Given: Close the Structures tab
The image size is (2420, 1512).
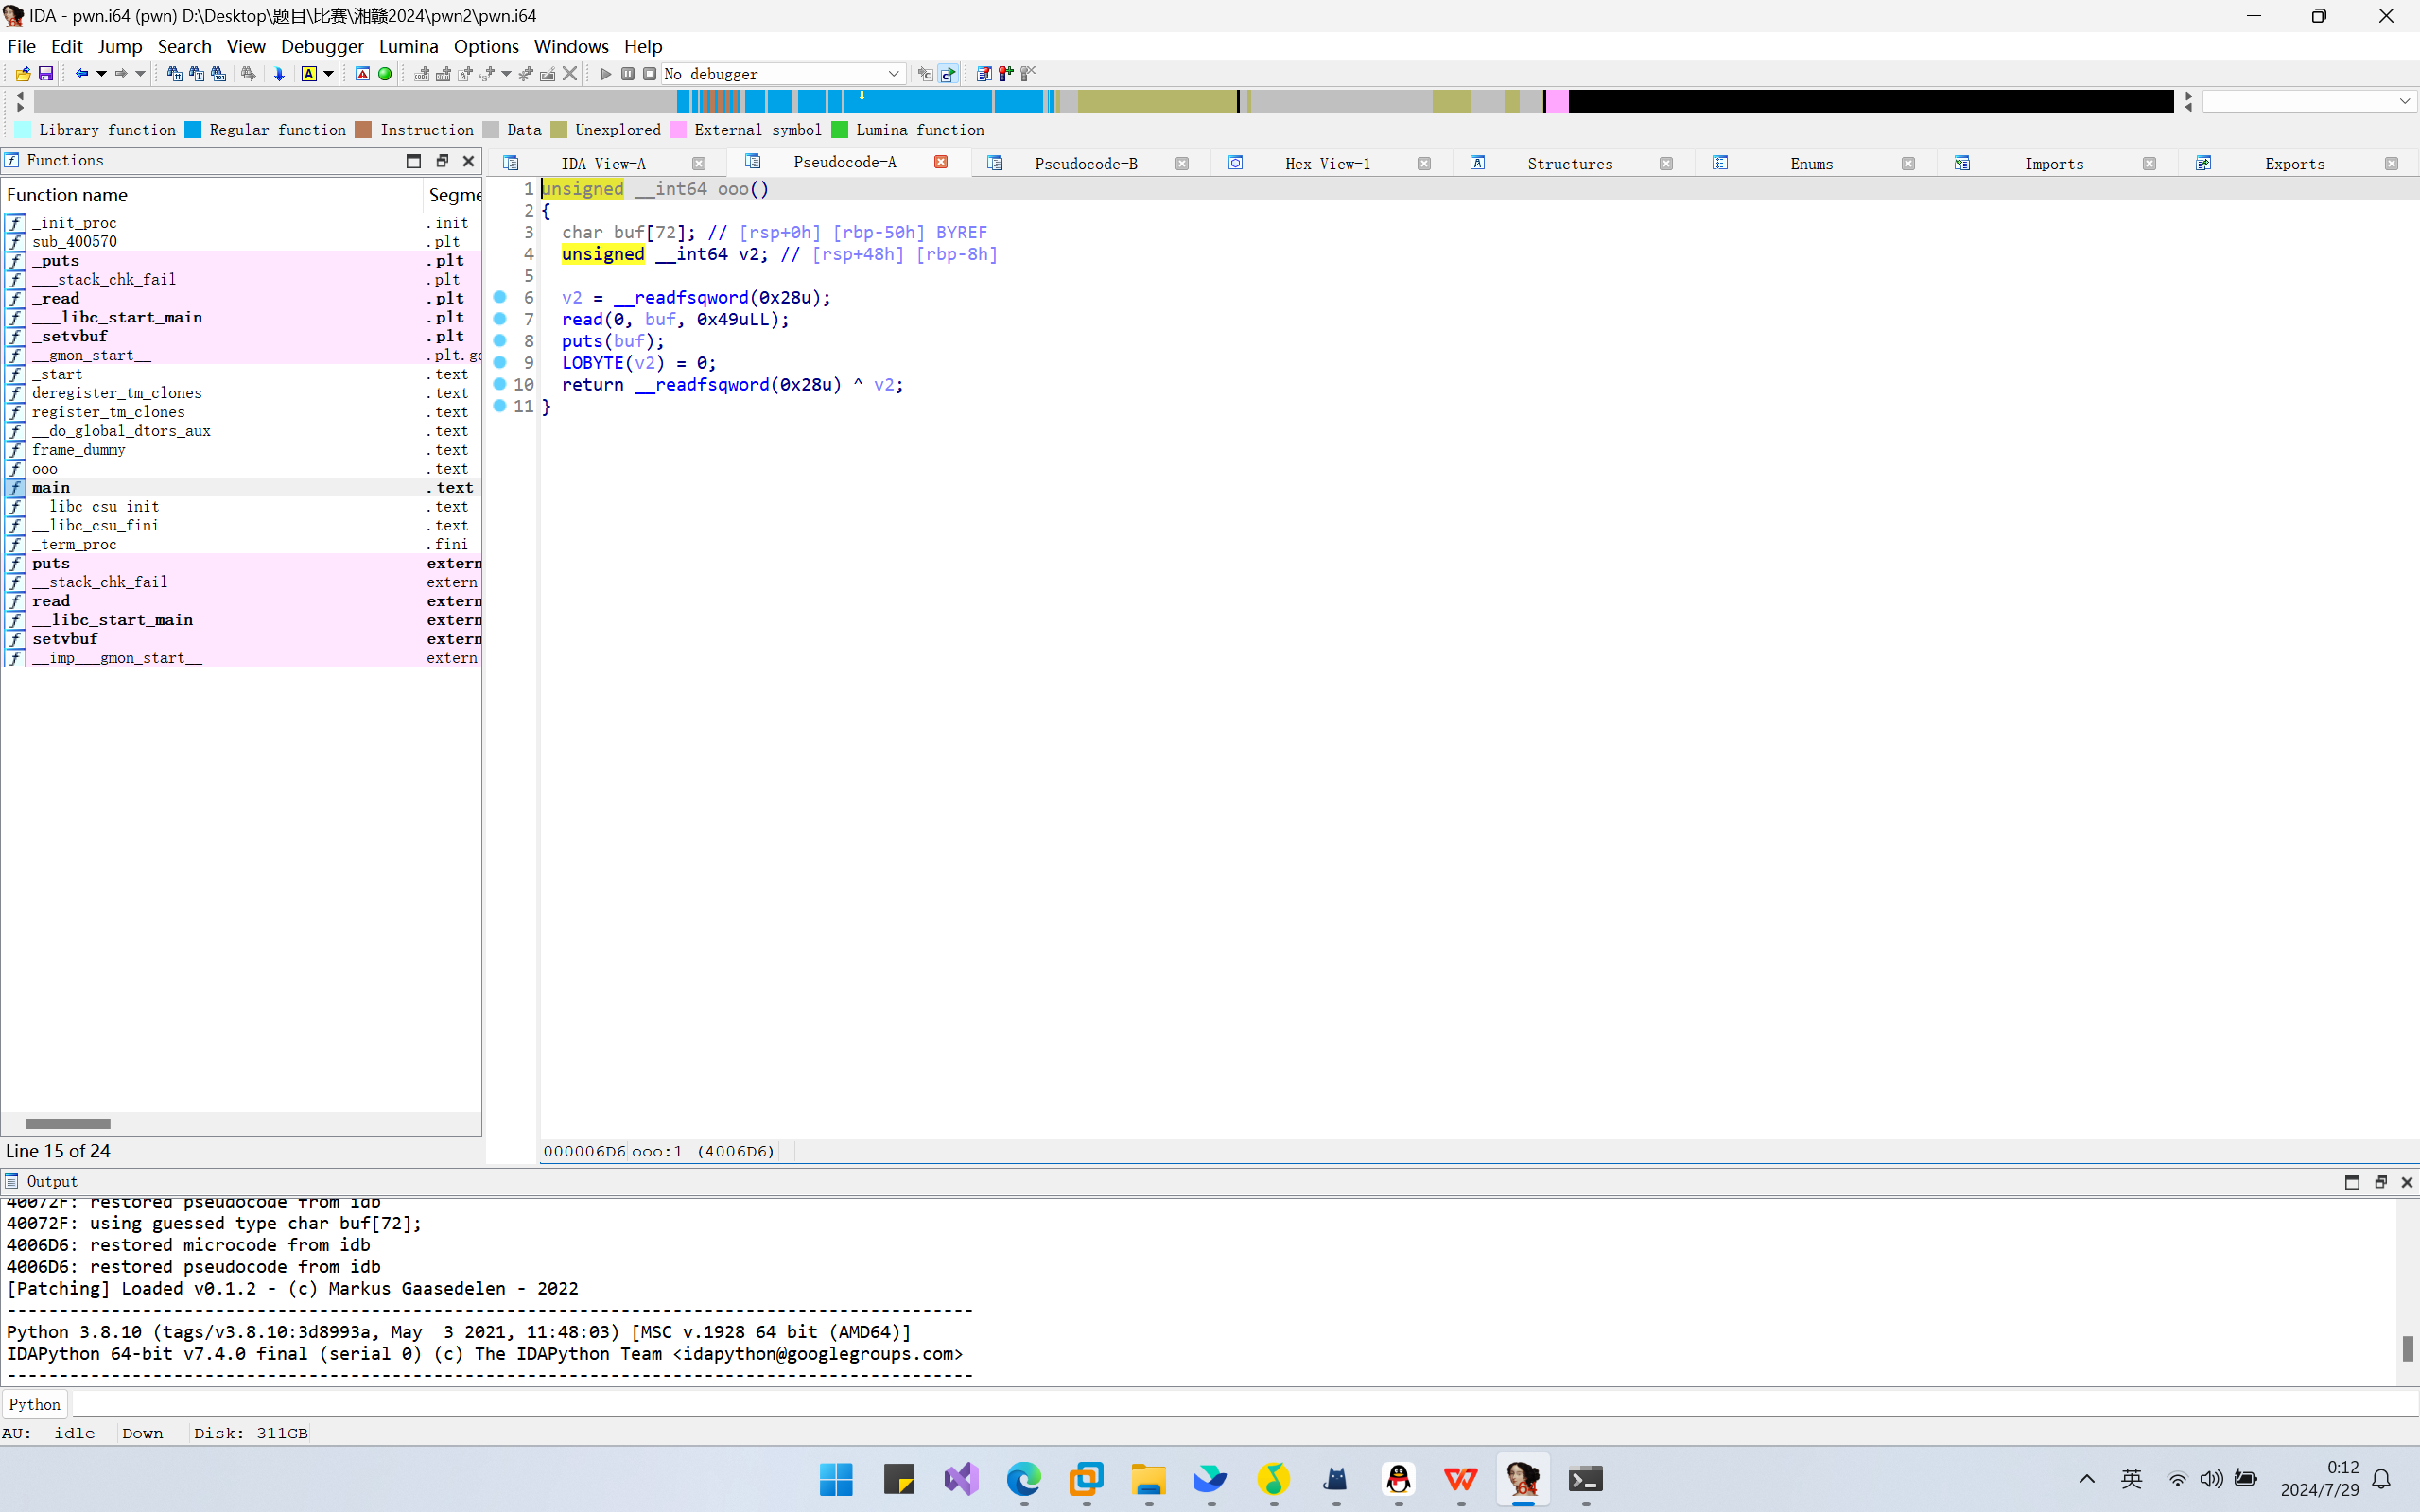Looking at the screenshot, I should [x=1666, y=164].
